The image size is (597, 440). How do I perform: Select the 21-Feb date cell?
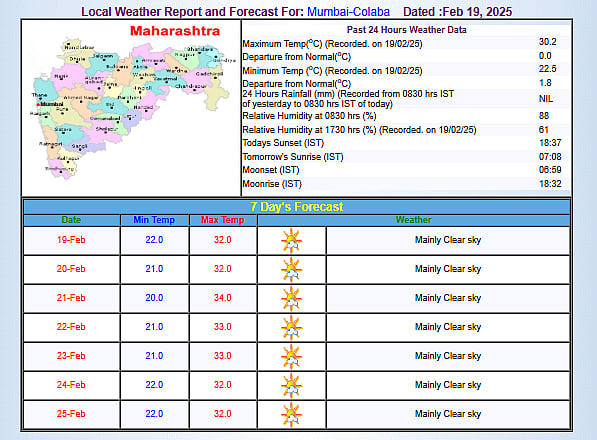71,298
